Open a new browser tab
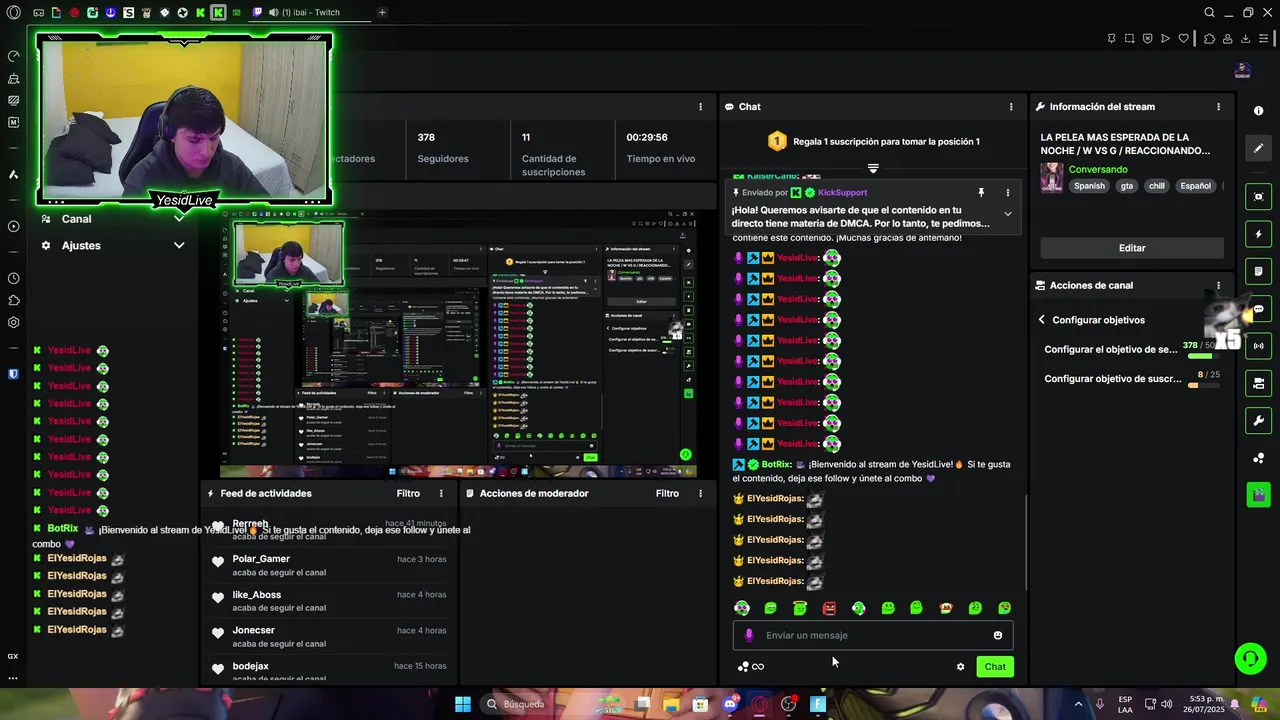 382,12
